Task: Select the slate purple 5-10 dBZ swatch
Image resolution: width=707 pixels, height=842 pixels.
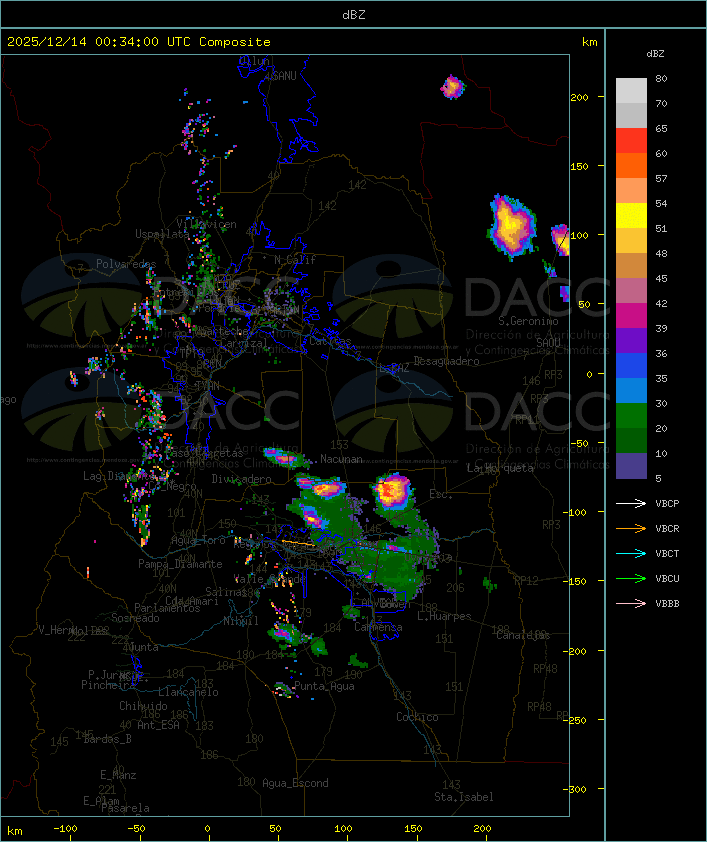Action: (x=631, y=466)
